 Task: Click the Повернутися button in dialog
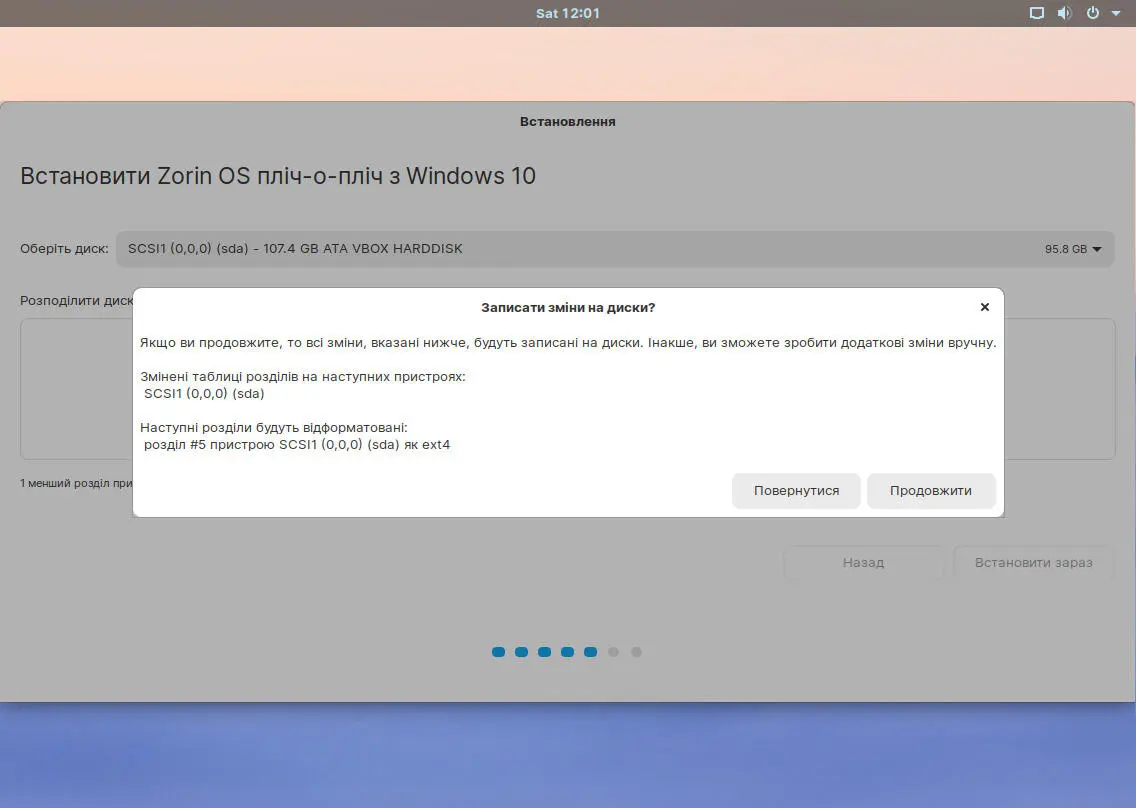[x=796, y=491]
